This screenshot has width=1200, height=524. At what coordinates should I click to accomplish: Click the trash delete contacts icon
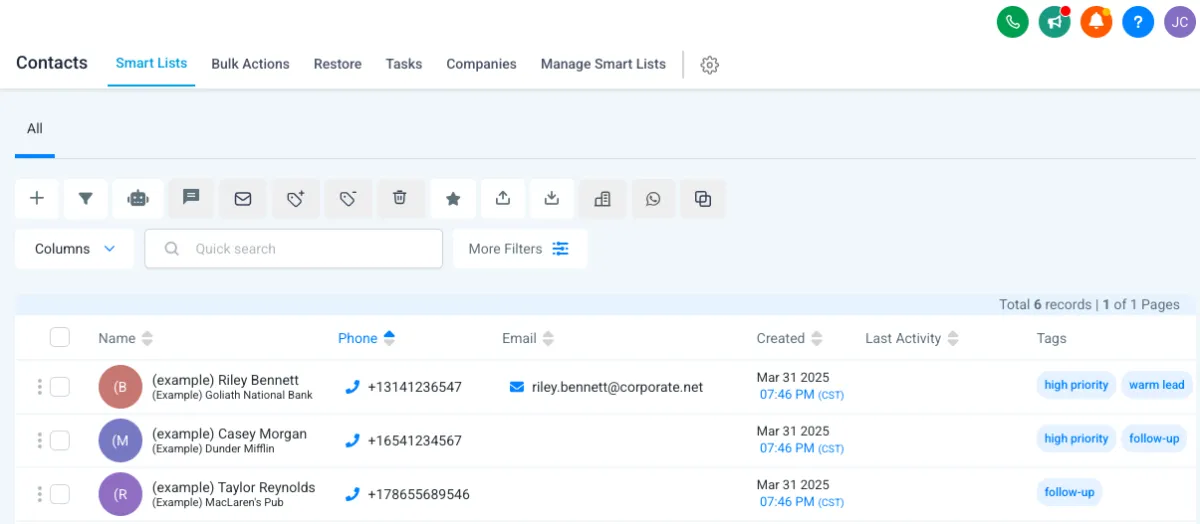[x=400, y=198]
